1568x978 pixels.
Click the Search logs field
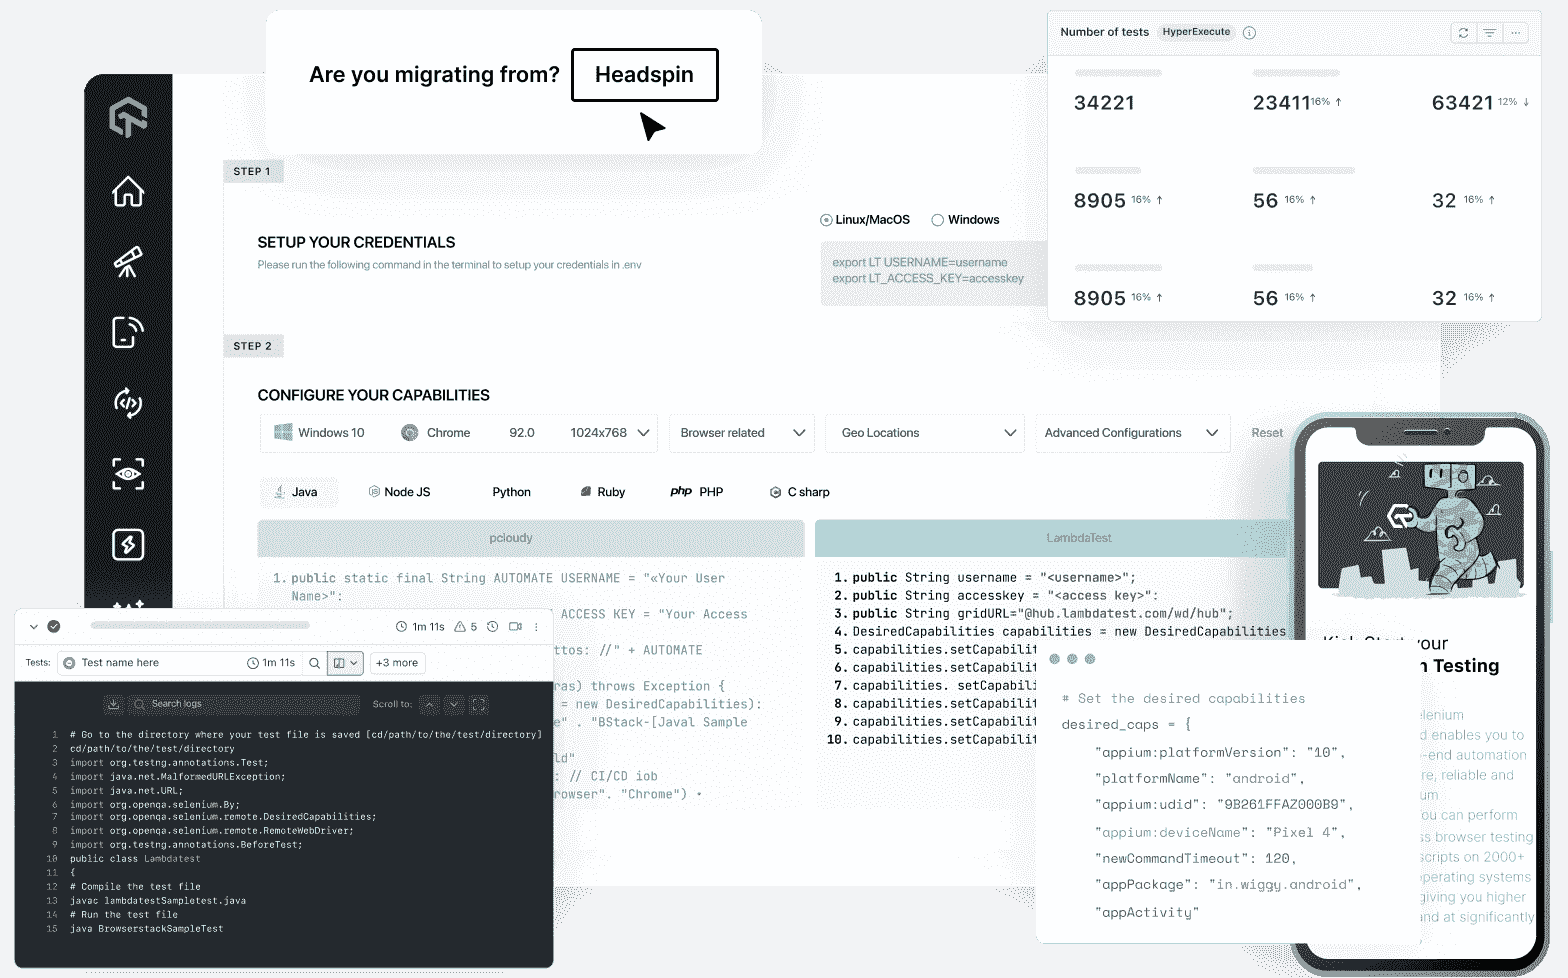pyautogui.click(x=243, y=704)
